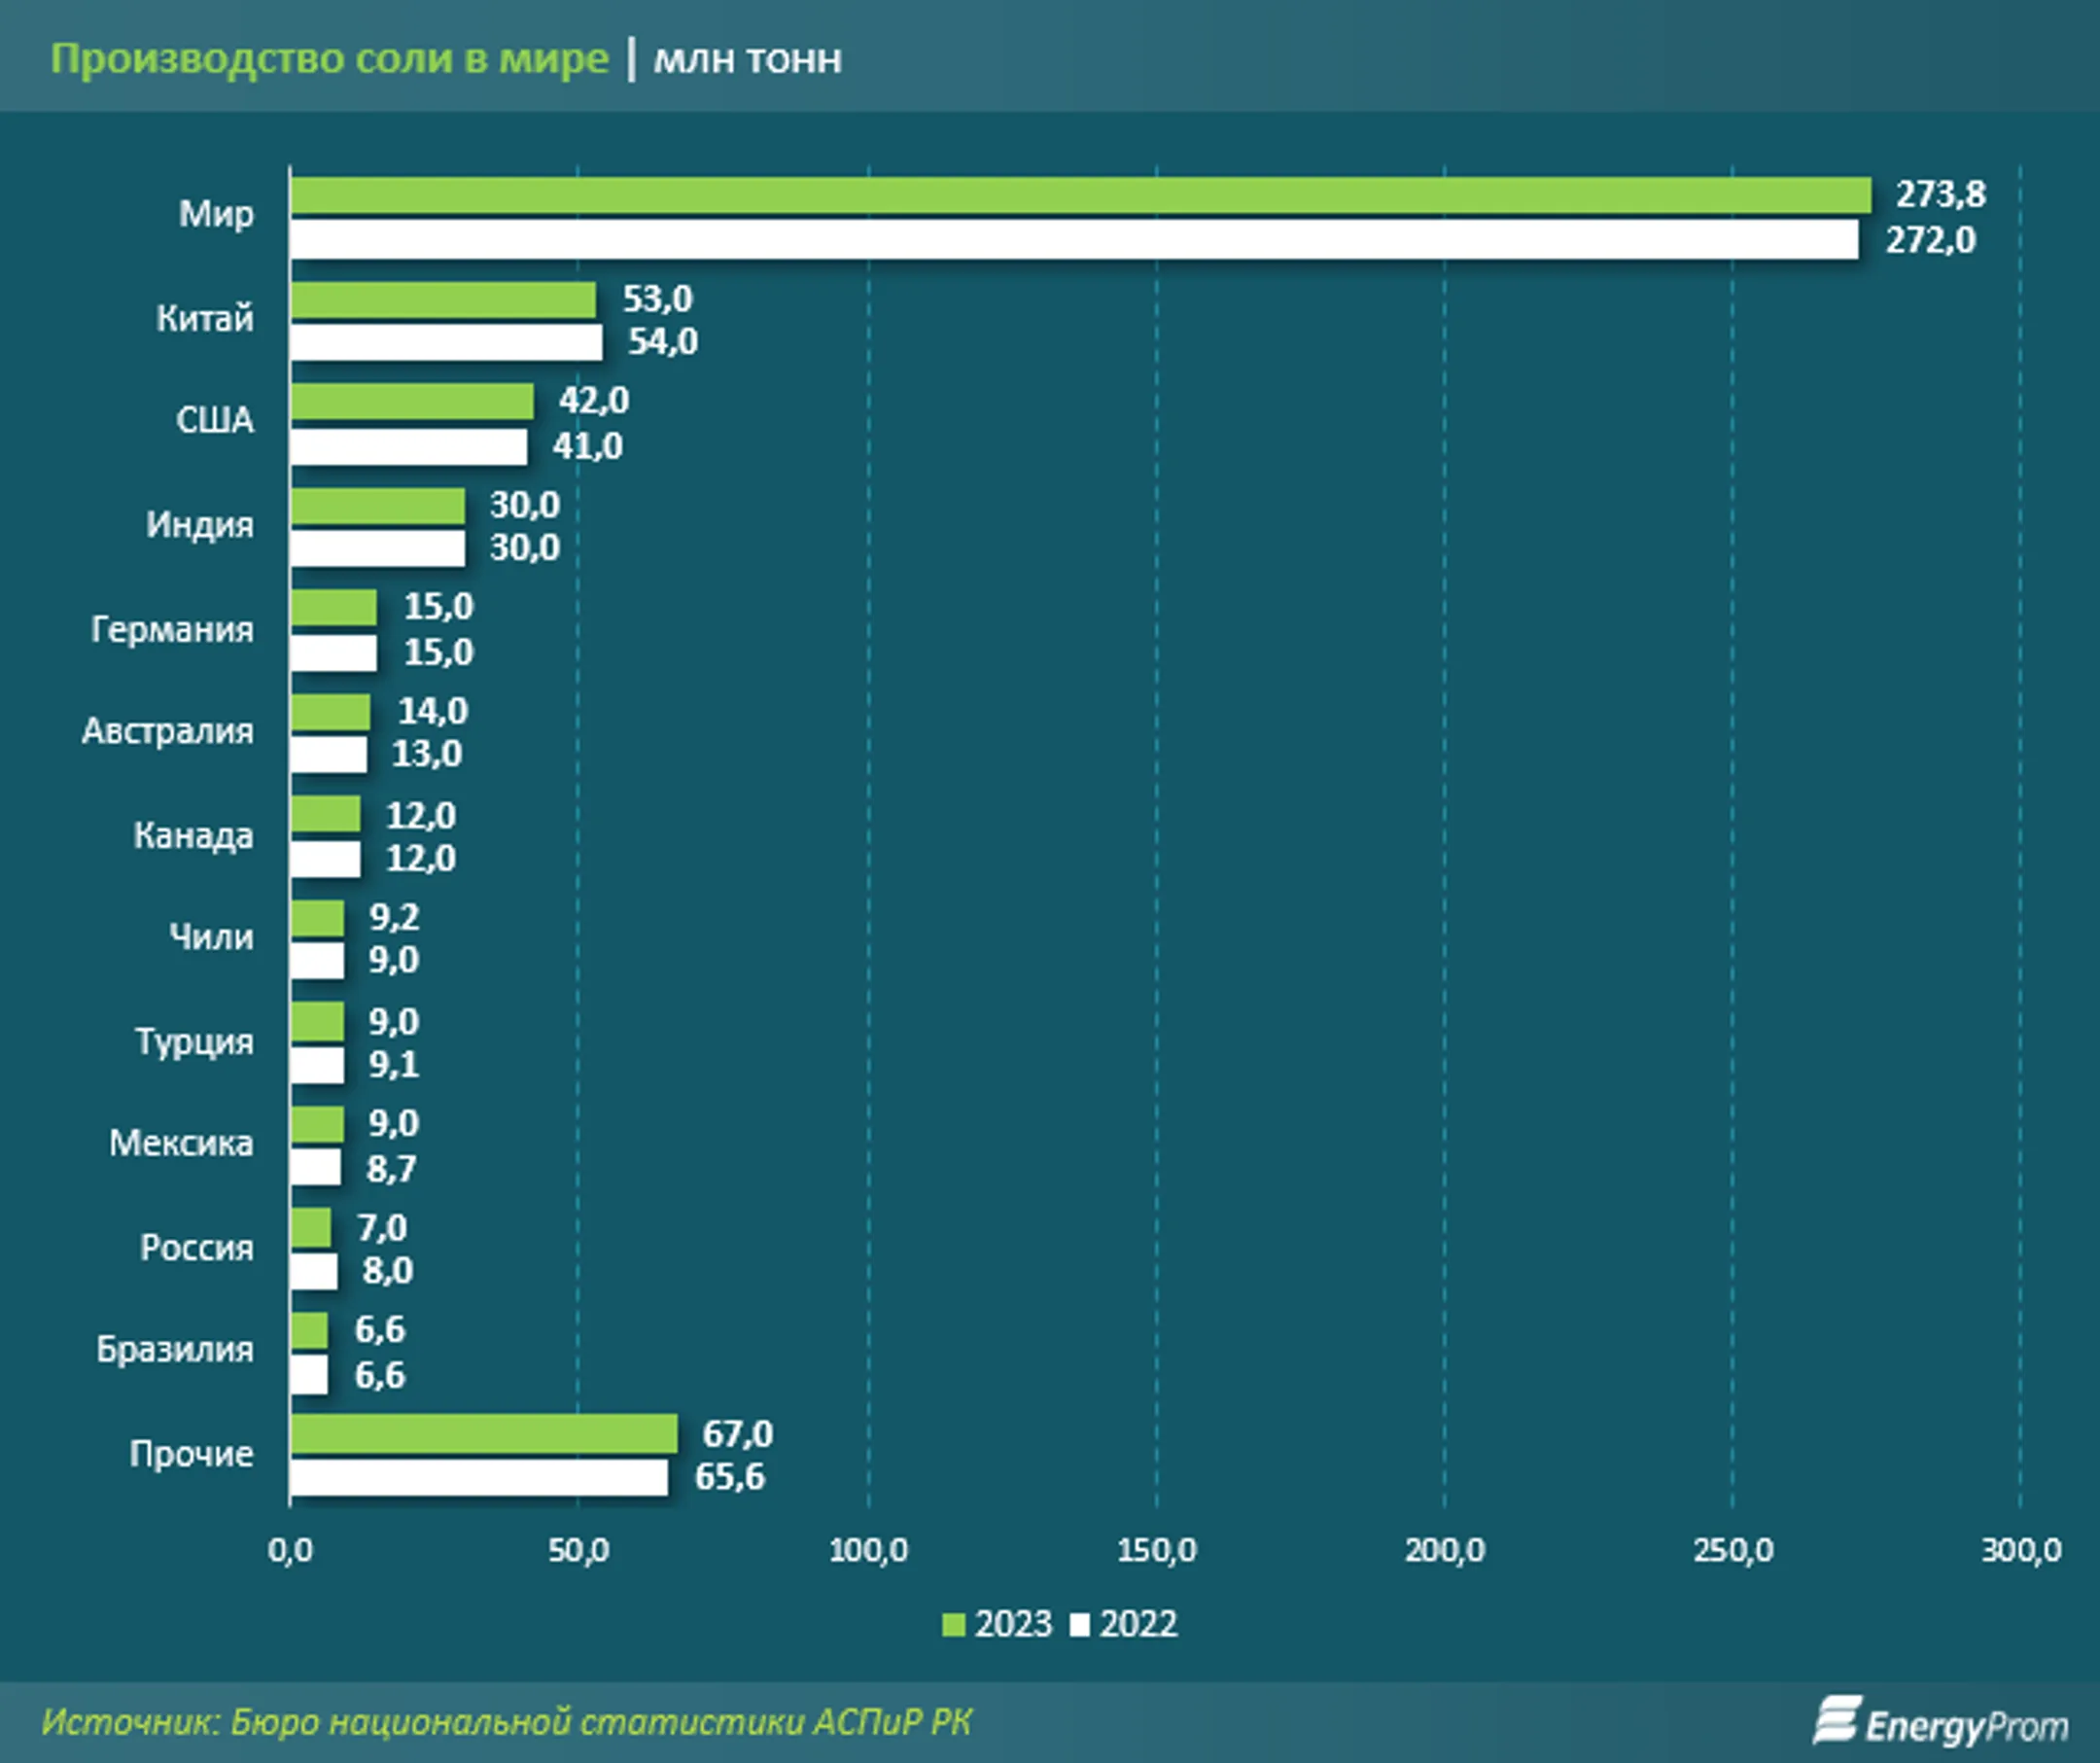Click the '8,0' value for Россия

pos(388,1270)
